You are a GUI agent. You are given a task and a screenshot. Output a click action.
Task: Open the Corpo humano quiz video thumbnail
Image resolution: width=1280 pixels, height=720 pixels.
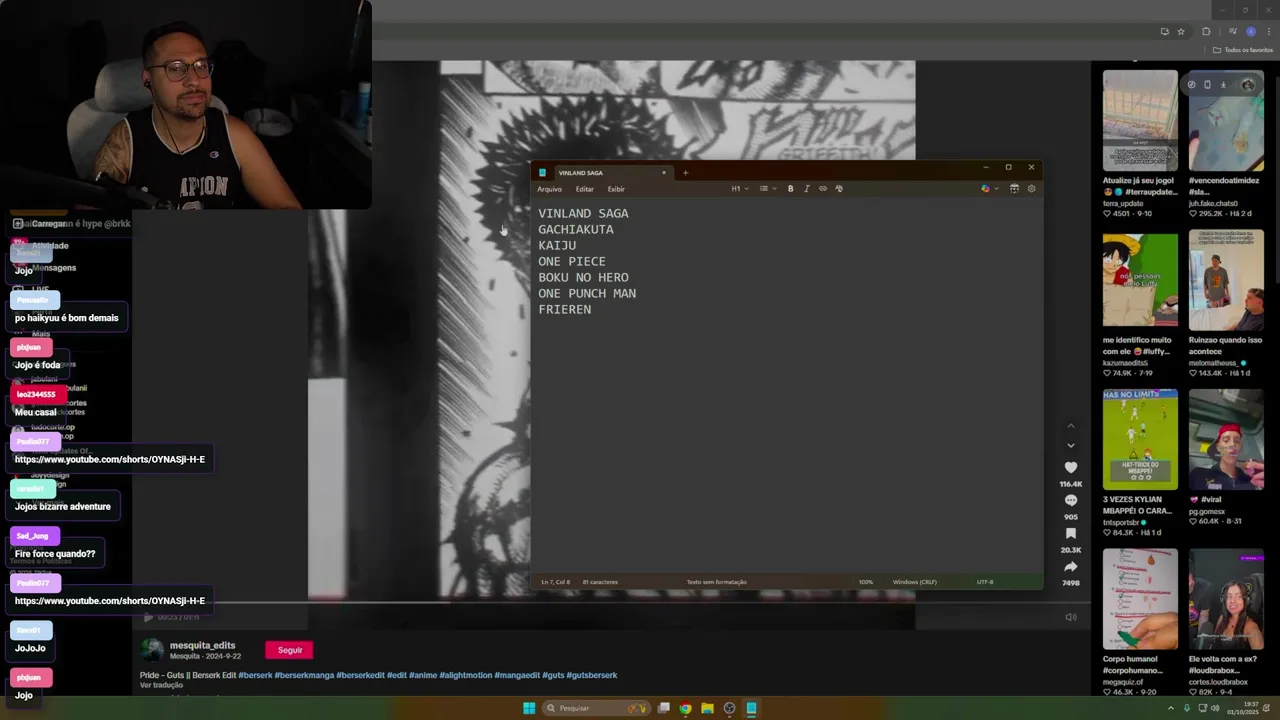coord(1140,599)
